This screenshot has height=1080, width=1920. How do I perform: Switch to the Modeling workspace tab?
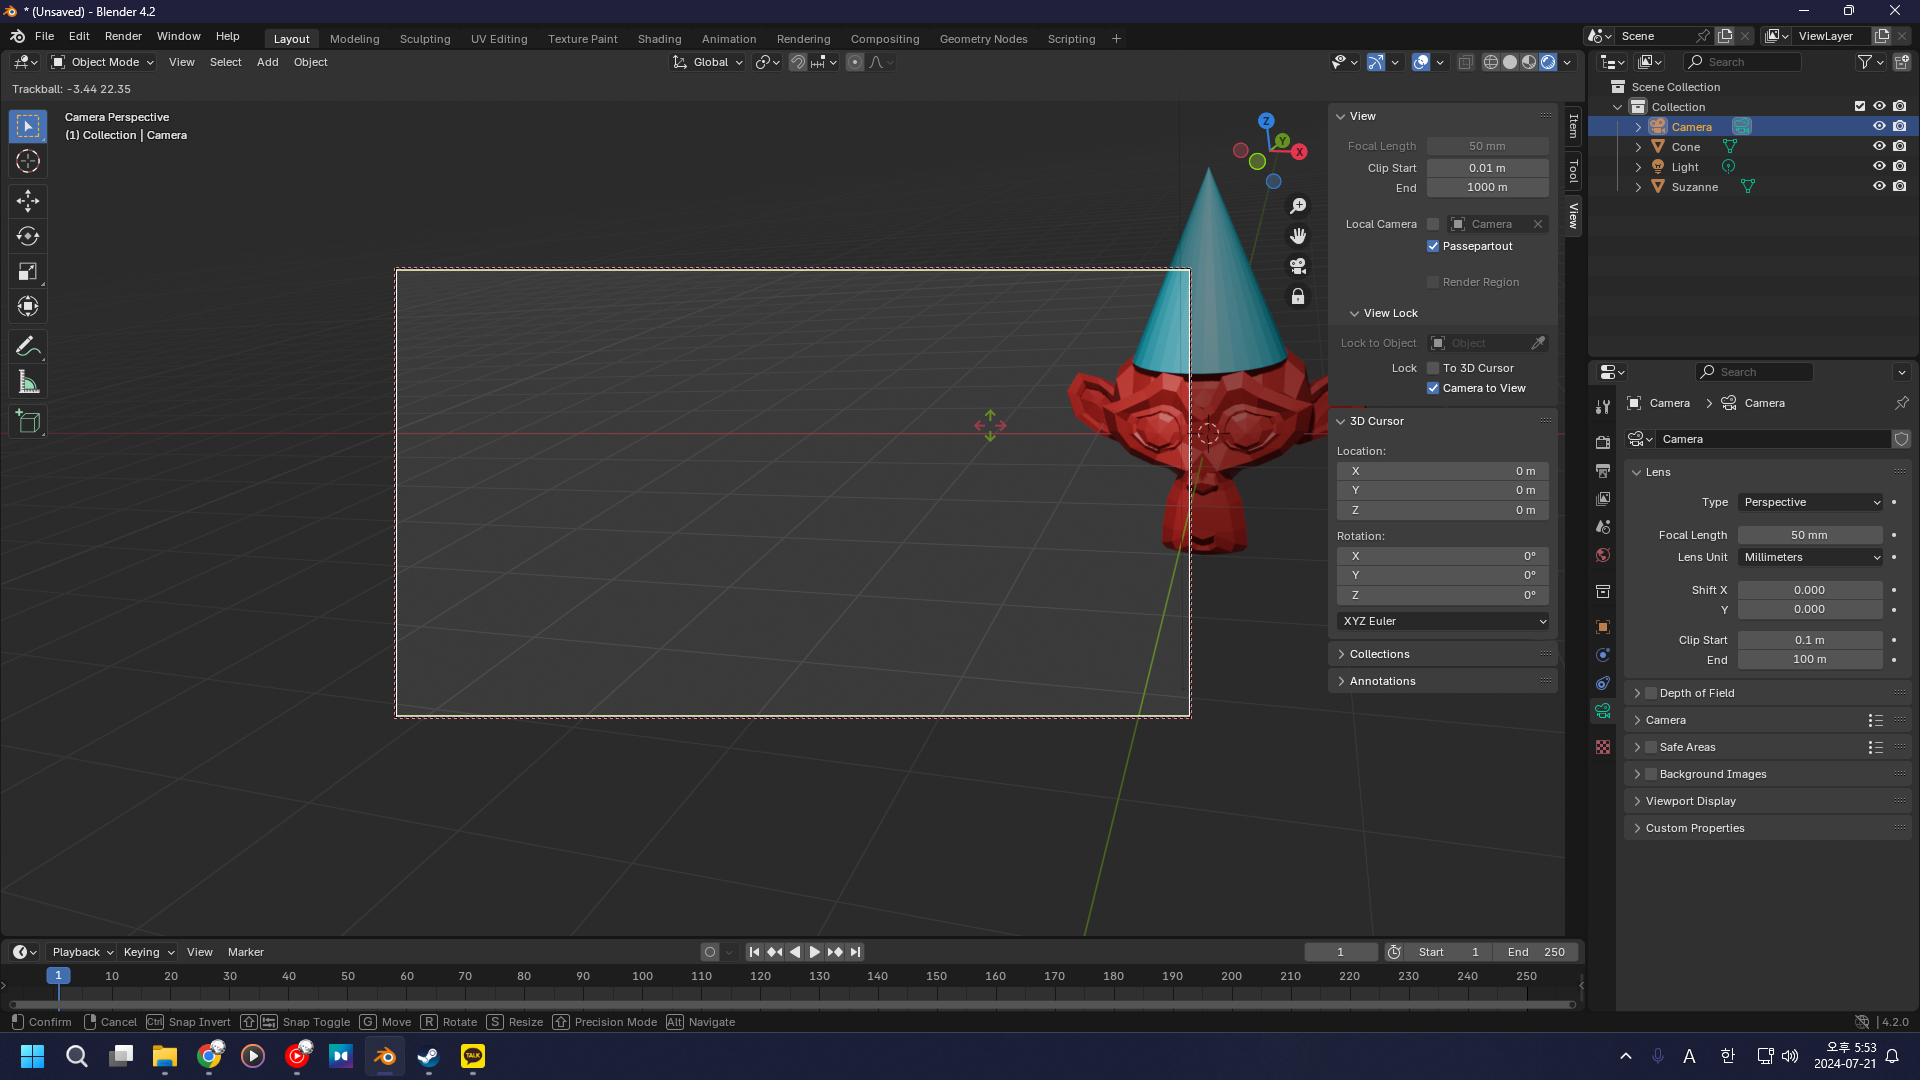pyautogui.click(x=354, y=39)
